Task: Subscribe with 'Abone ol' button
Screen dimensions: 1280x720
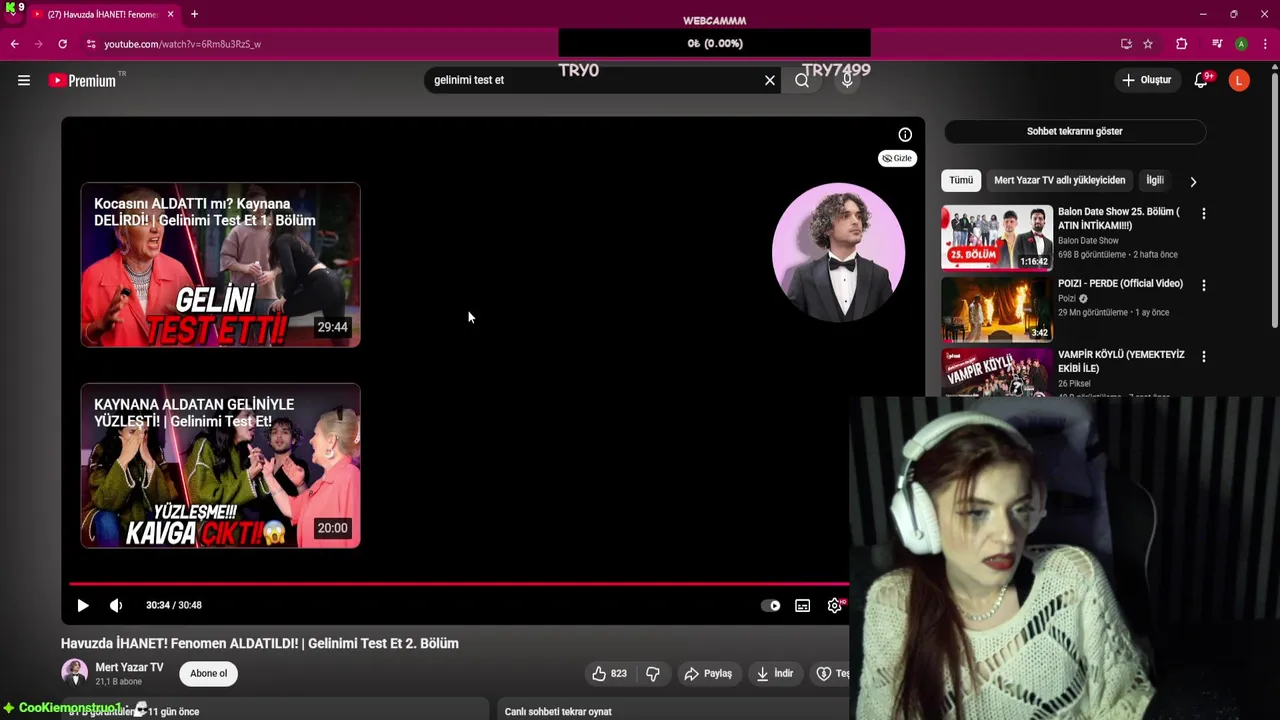Action: [x=209, y=673]
